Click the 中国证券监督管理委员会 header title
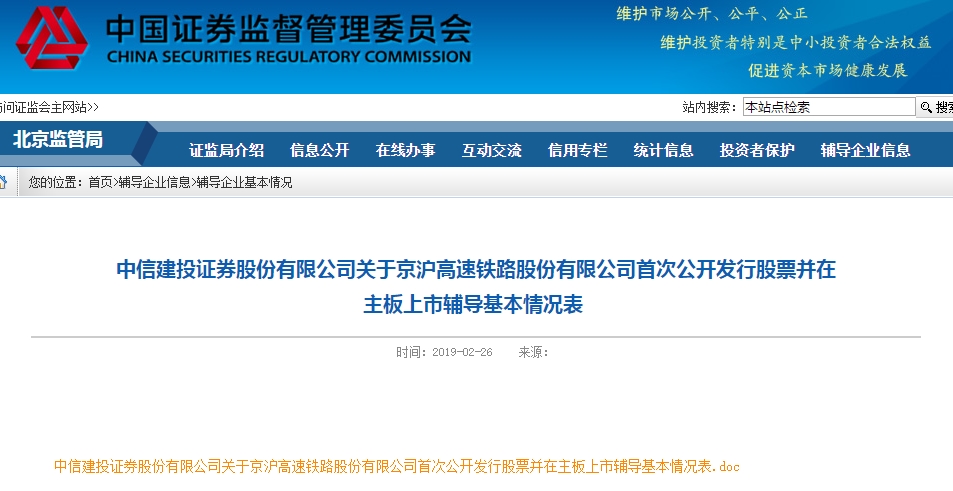The height and width of the screenshot is (491, 953). click(x=289, y=30)
